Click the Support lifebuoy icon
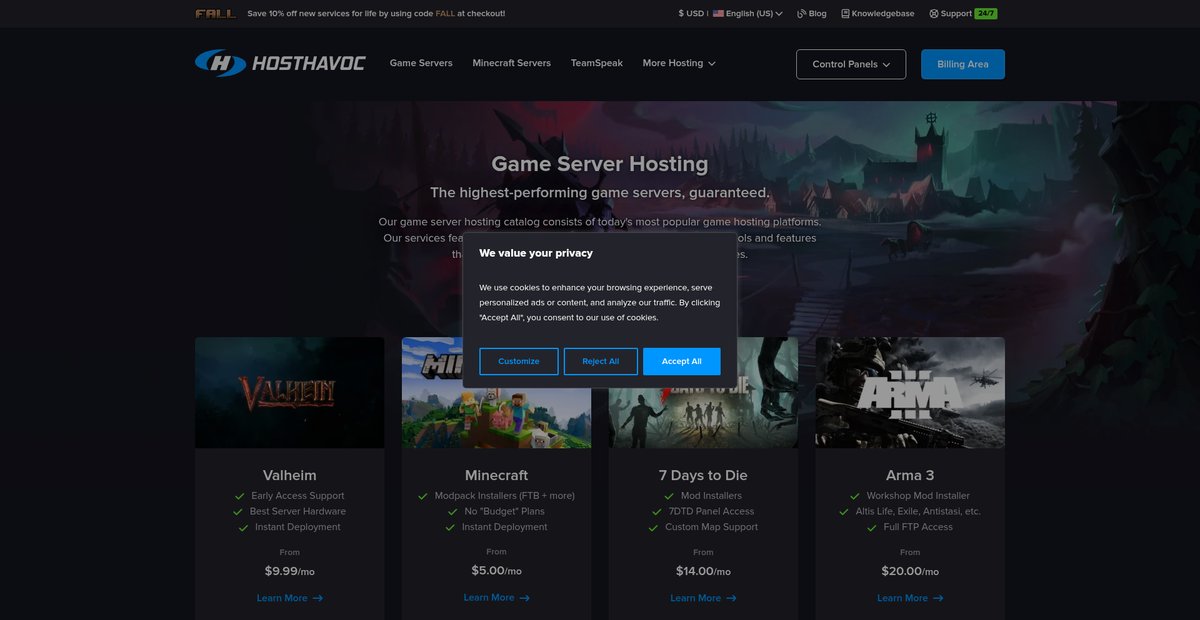Screen dimensions: 1200x620 (934, 14)
